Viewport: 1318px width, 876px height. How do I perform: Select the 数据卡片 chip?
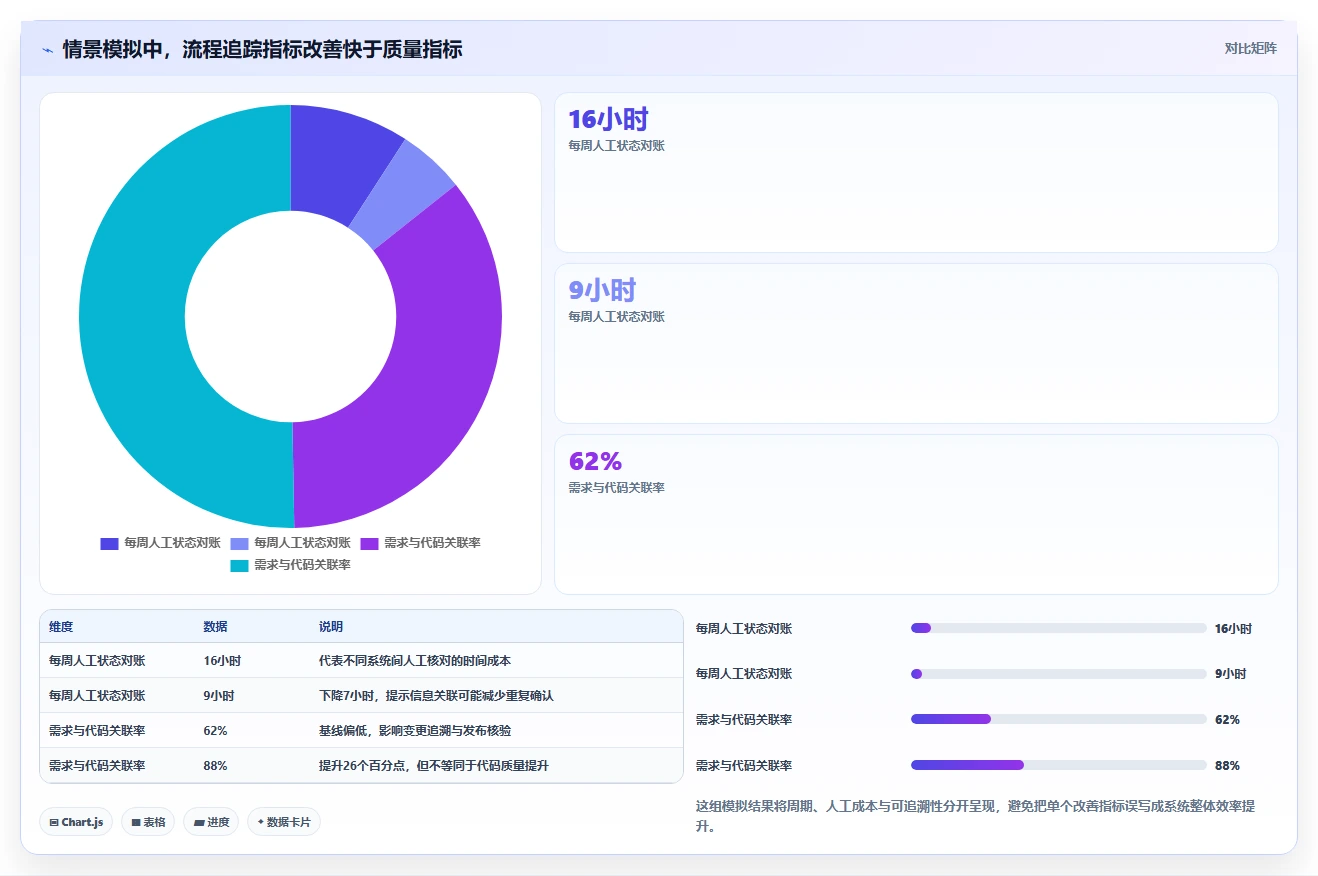click(x=284, y=822)
